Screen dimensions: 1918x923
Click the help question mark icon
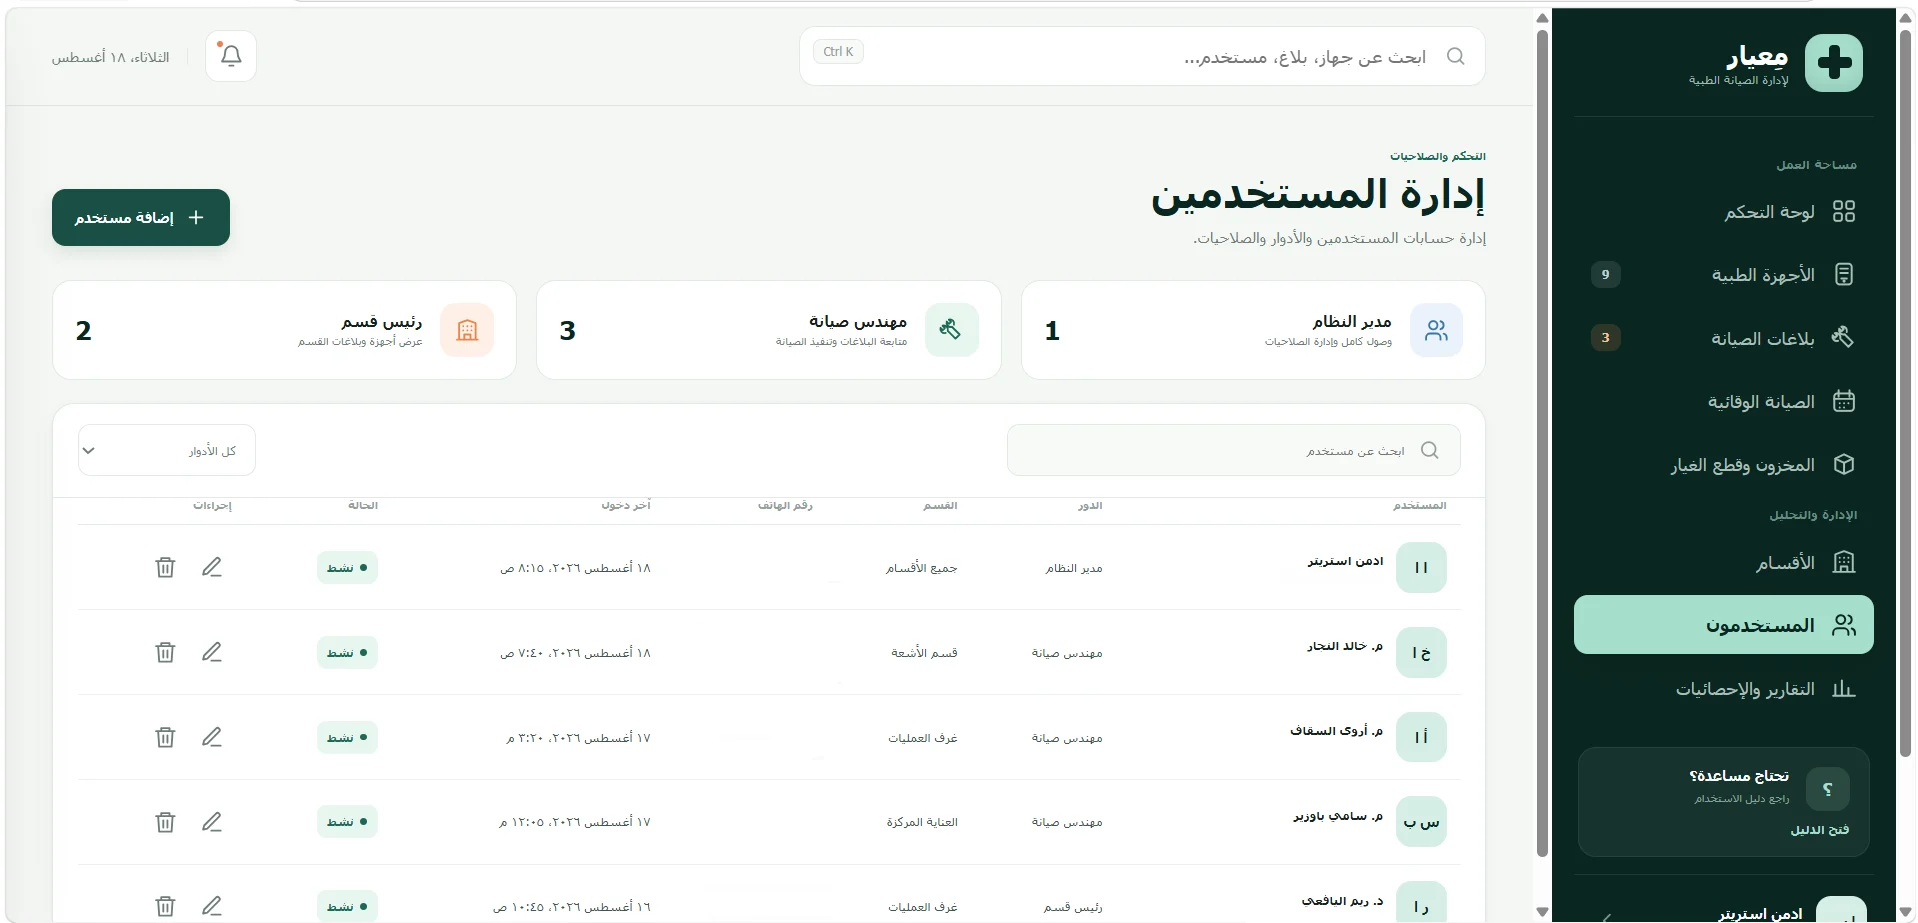pyautogui.click(x=1828, y=790)
